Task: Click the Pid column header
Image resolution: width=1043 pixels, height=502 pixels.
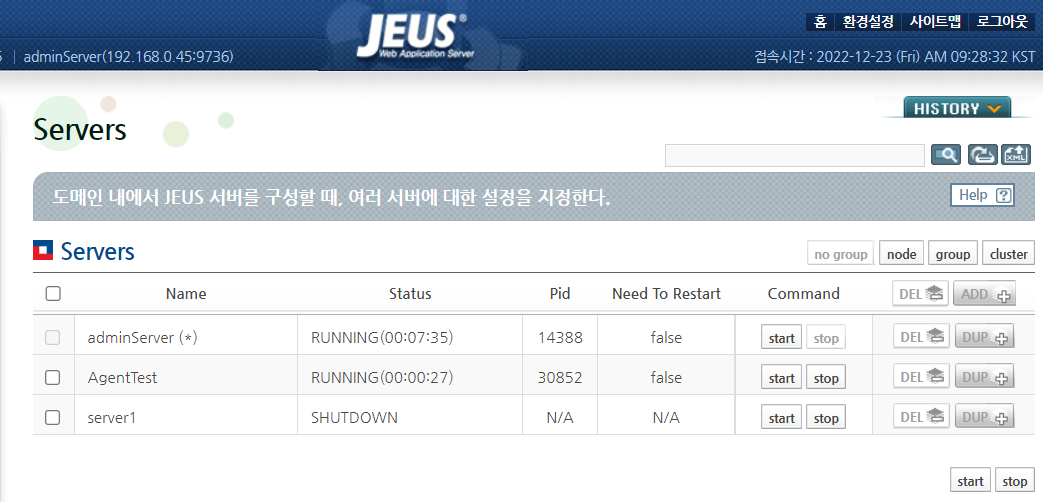Action: 560,294
